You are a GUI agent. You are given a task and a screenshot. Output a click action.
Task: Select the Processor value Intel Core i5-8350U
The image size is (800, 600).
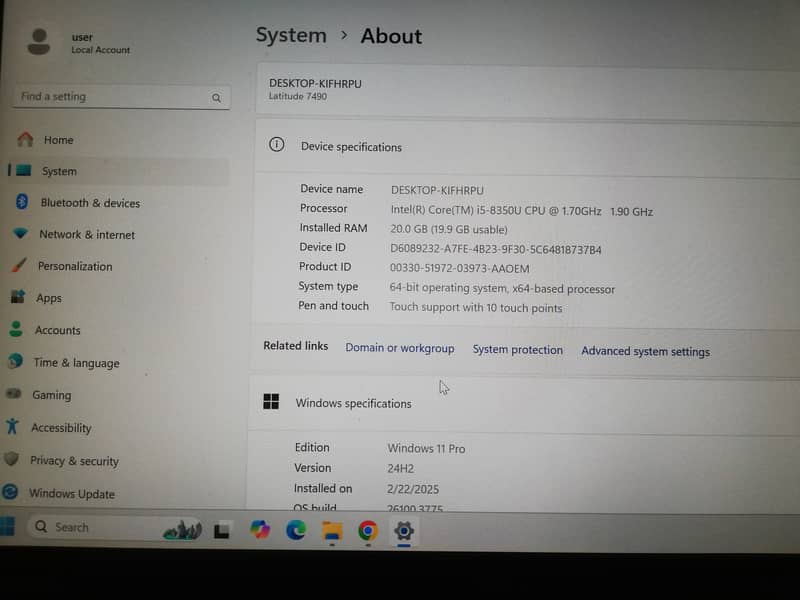[x=521, y=211]
